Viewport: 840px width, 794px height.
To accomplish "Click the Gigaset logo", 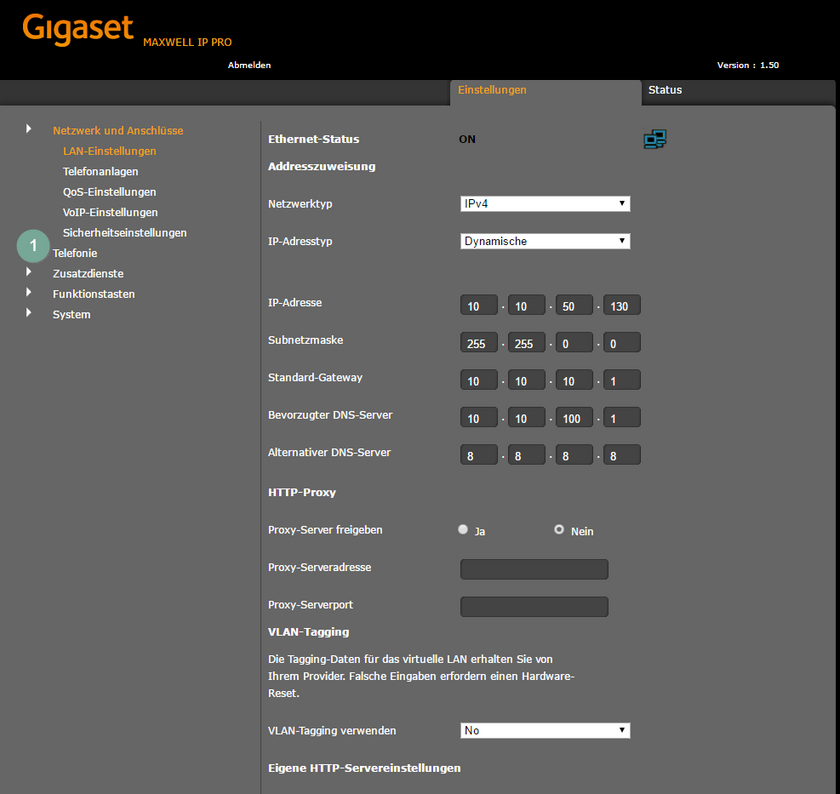I will tap(77, 28).
